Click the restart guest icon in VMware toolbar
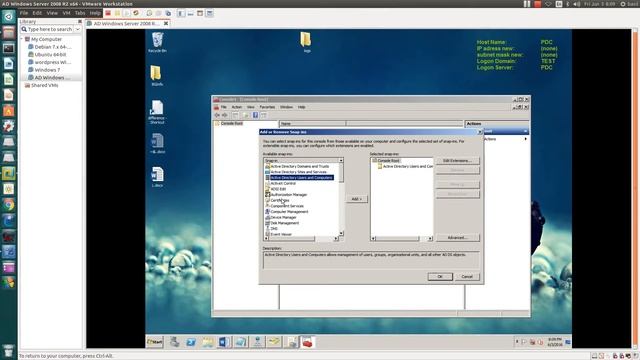640x360 pixels. (x=136, y=13)
